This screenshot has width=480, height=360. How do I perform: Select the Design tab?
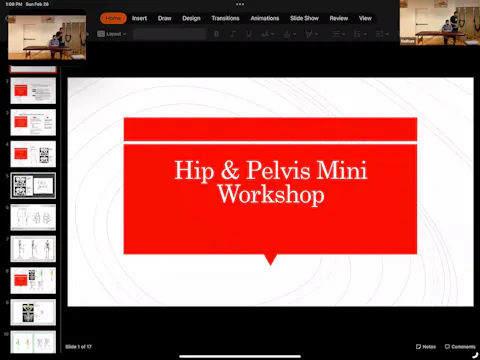[191, 18]
